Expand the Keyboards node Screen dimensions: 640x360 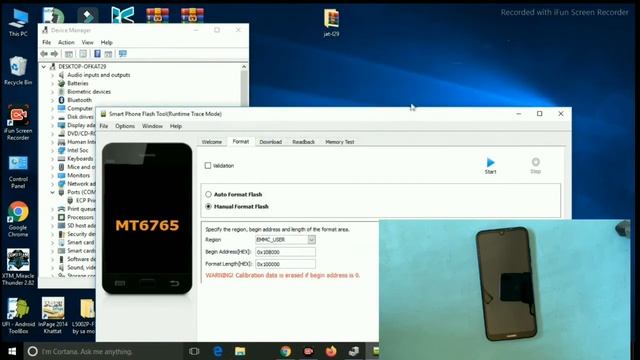52,158
